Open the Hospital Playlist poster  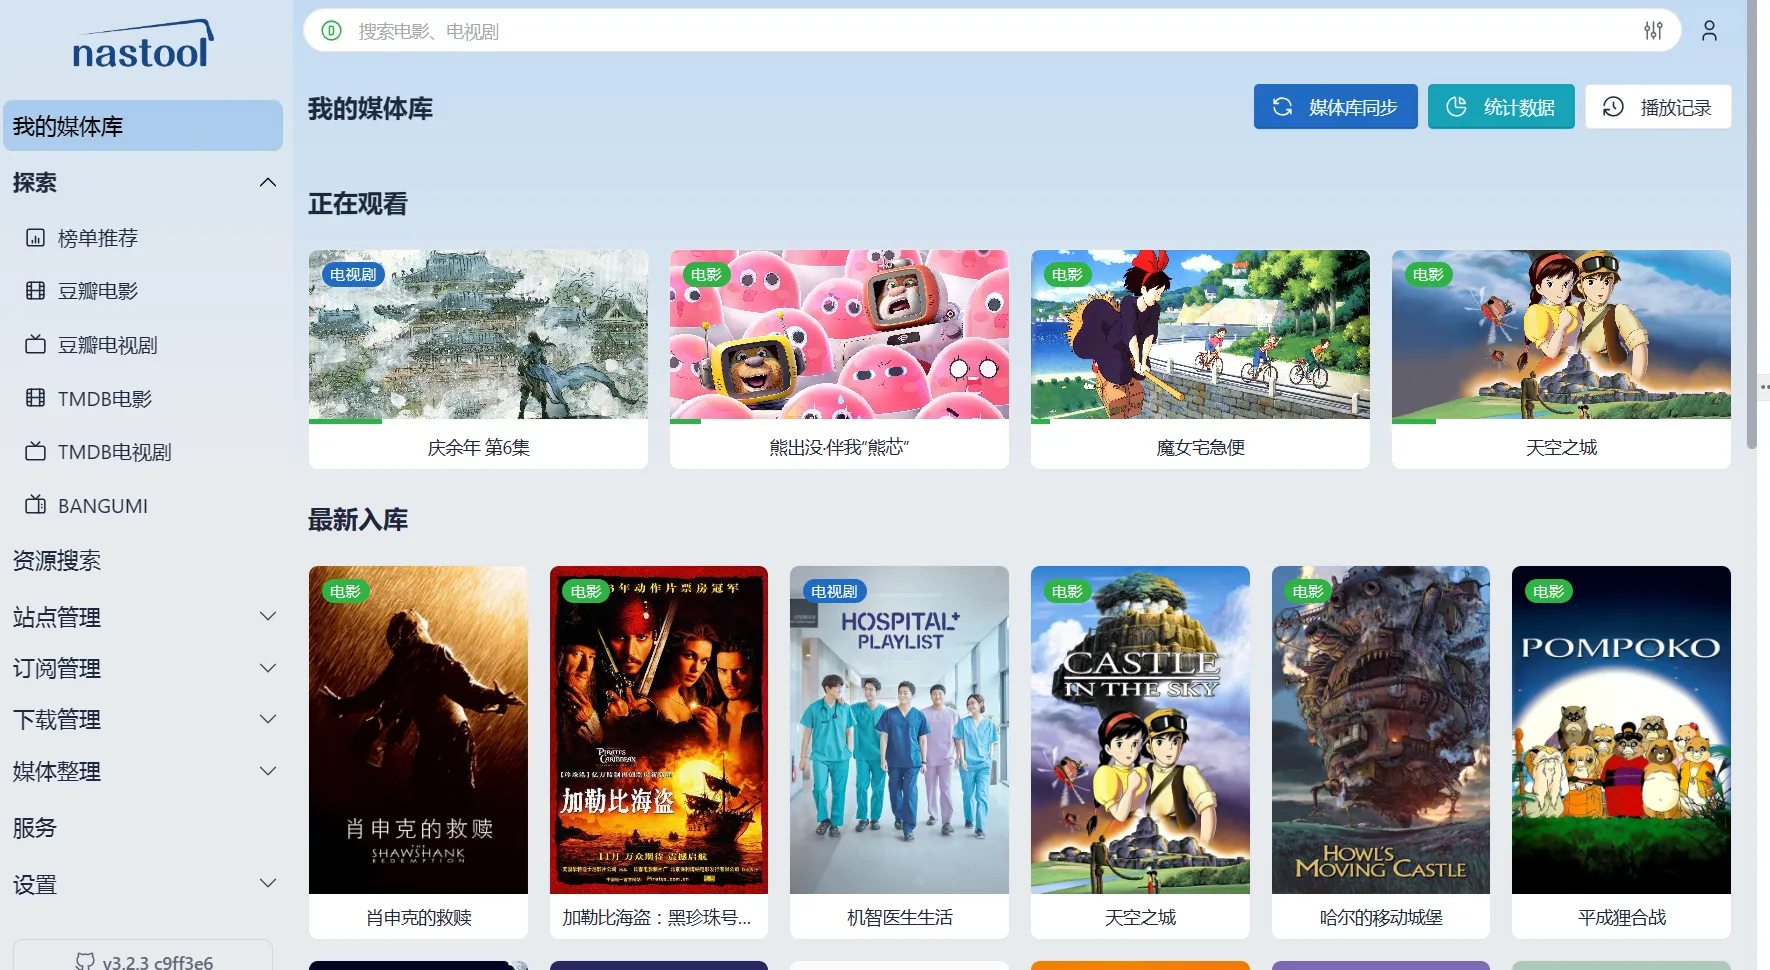(899, 730)
